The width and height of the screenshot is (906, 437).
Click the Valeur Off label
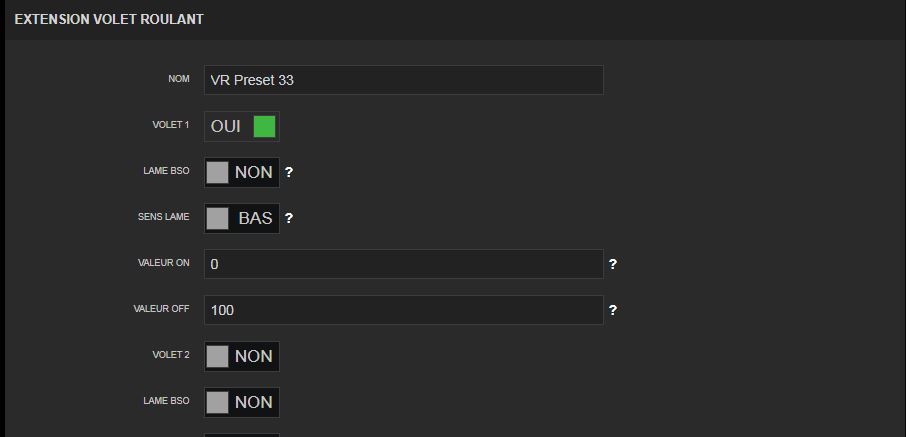(x=161, y=309)
